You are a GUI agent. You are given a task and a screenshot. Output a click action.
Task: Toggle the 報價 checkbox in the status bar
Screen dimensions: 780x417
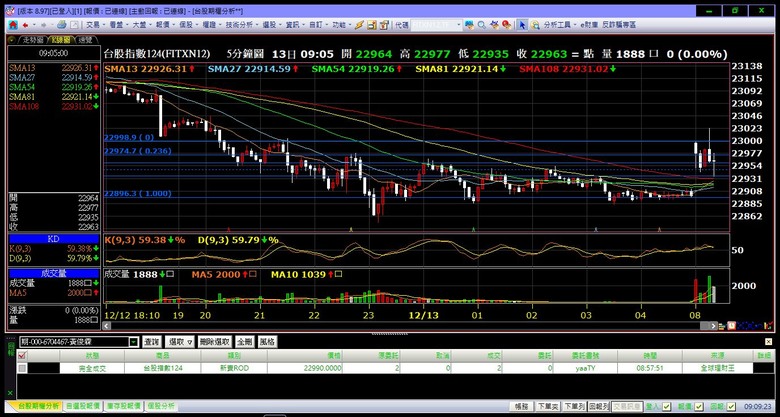699,407
